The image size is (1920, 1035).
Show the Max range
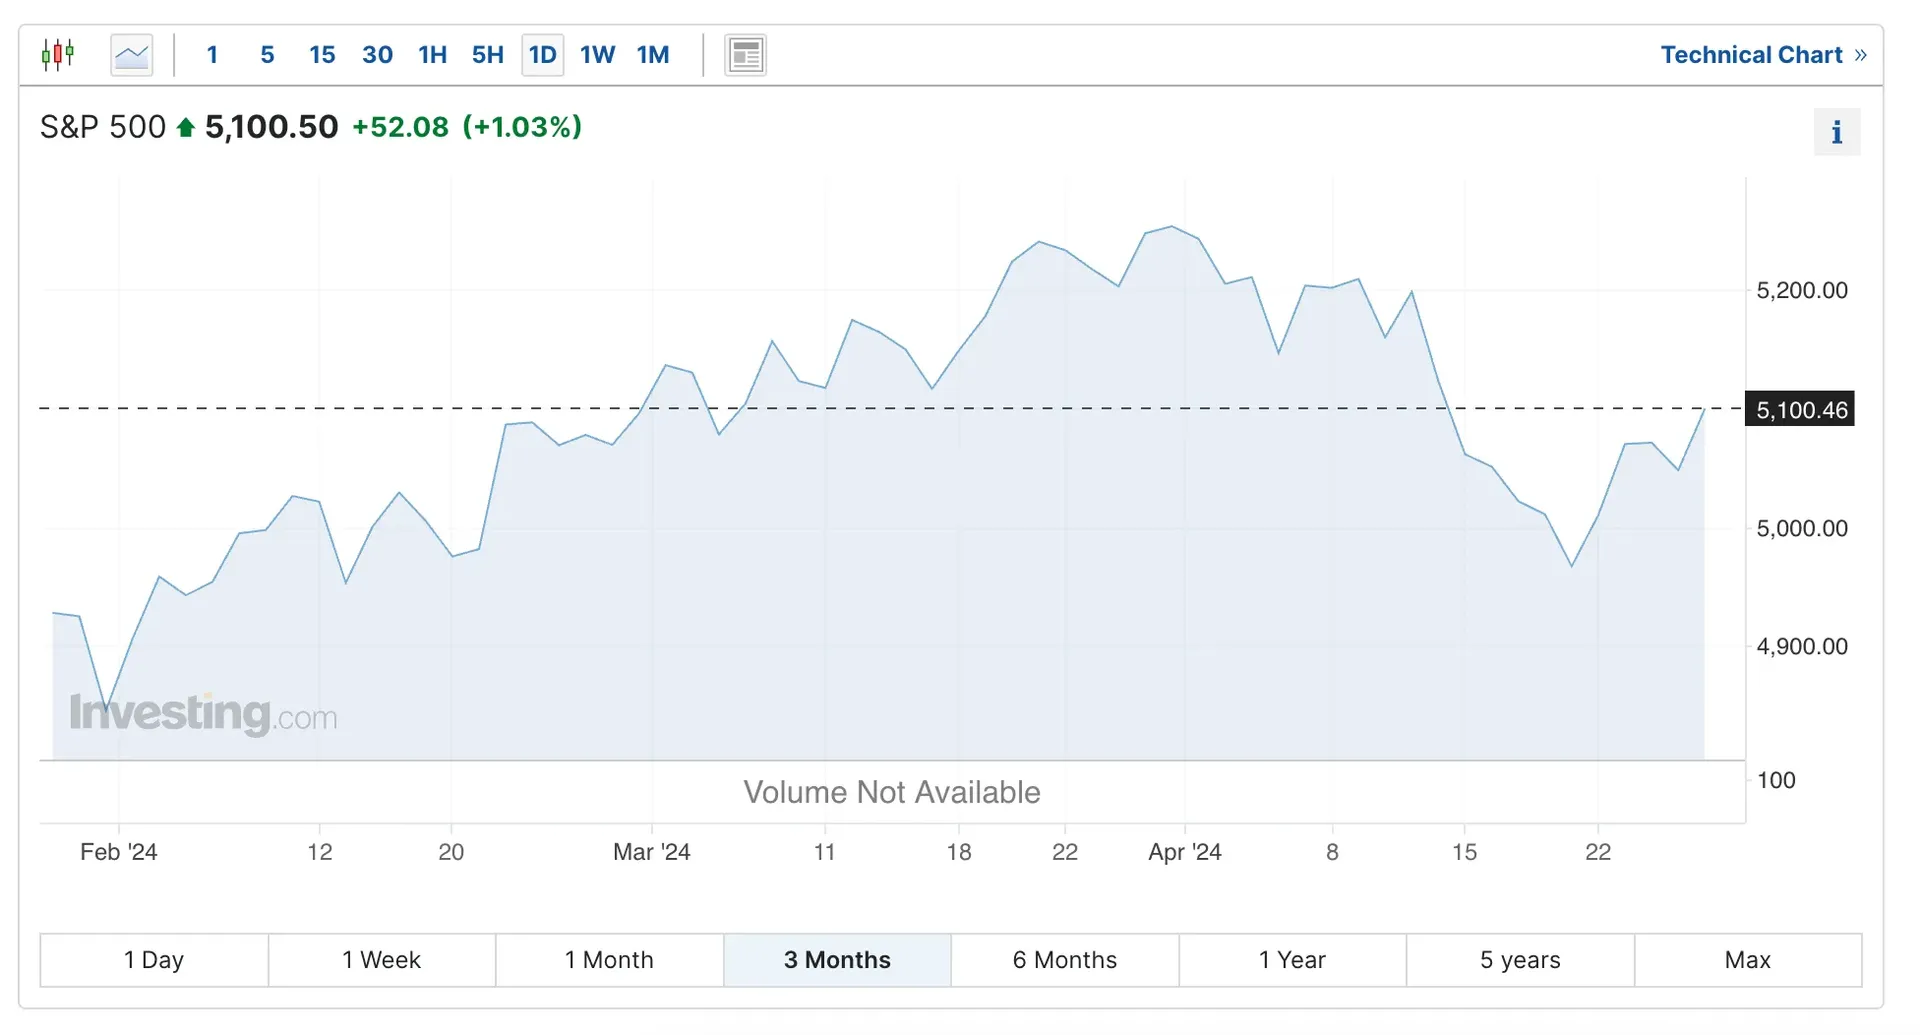click(x=1748, y=960)
